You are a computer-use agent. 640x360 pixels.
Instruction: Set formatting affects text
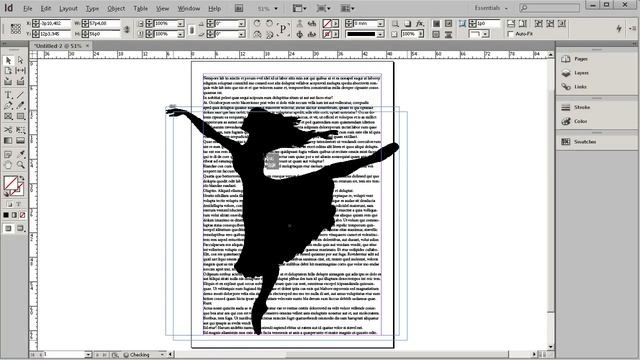coord(19,204)
